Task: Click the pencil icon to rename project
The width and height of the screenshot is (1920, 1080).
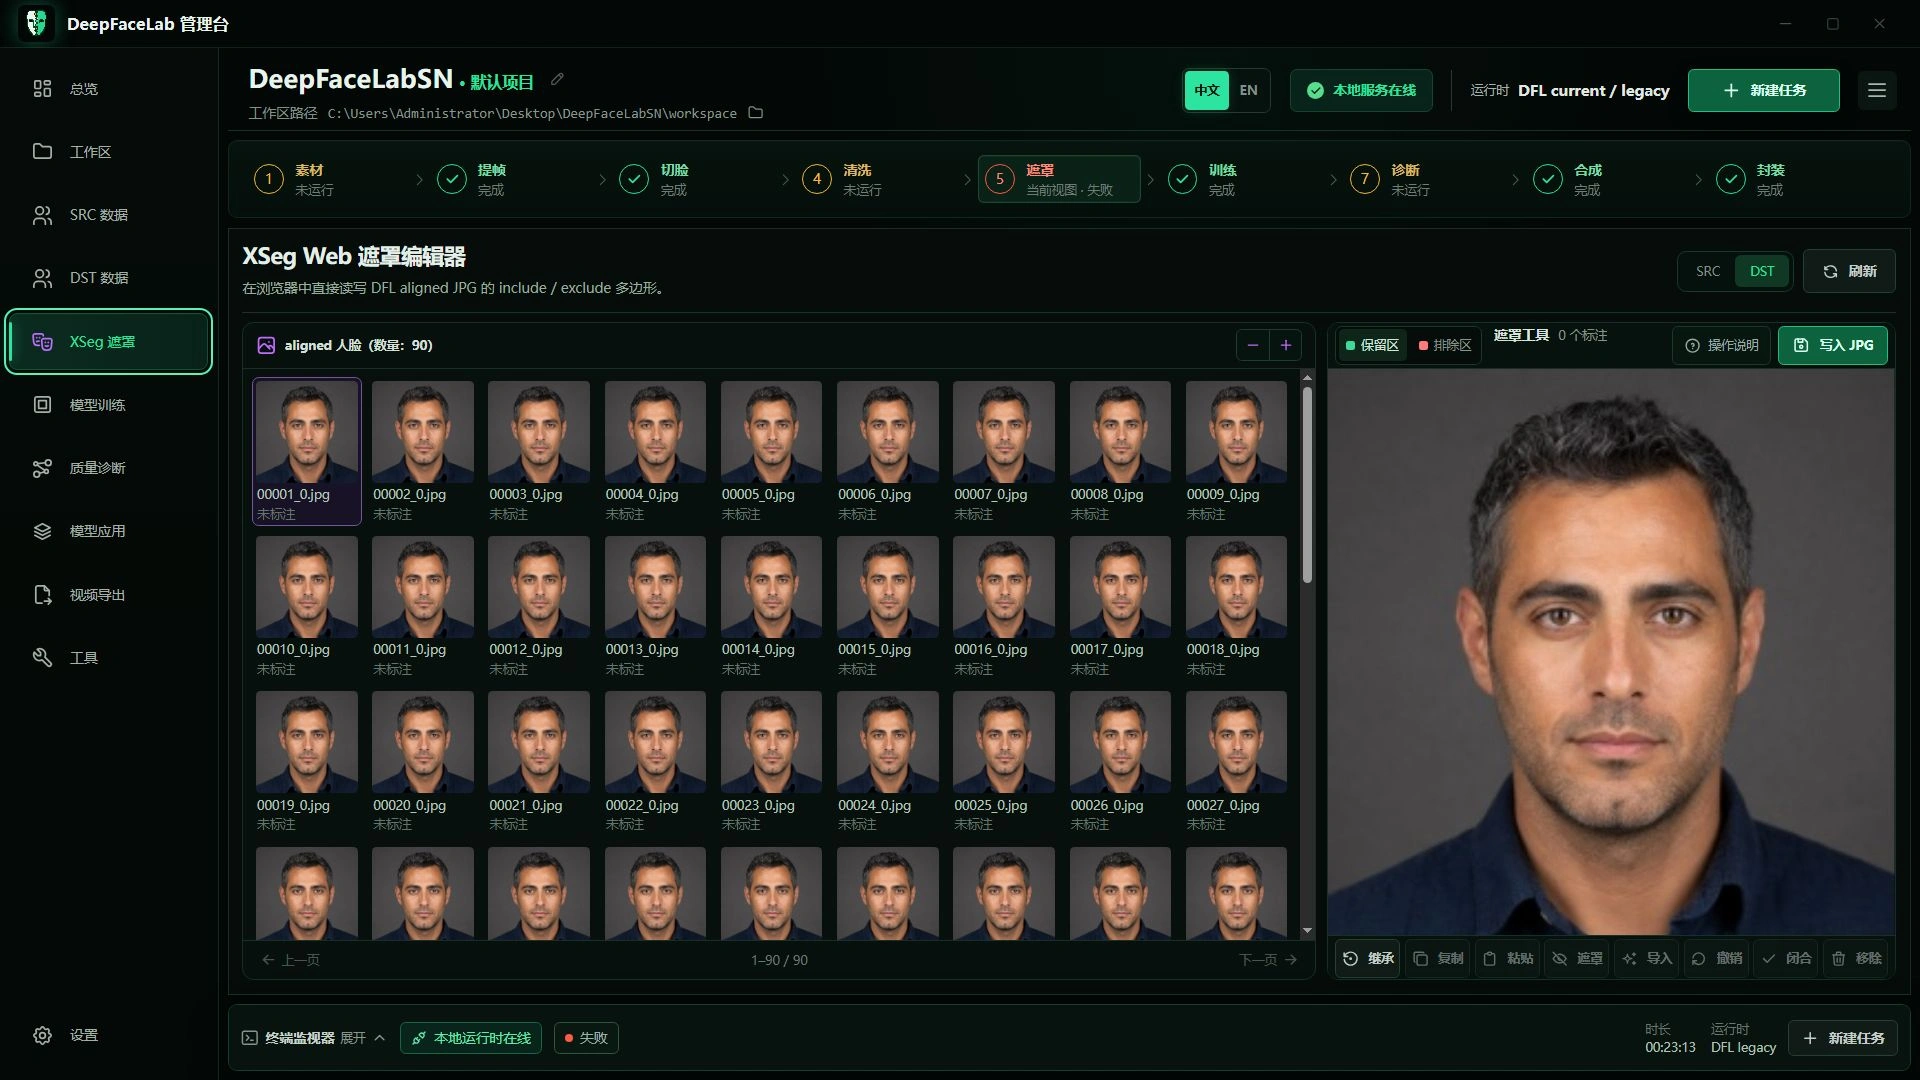Action: coord(558,80)
